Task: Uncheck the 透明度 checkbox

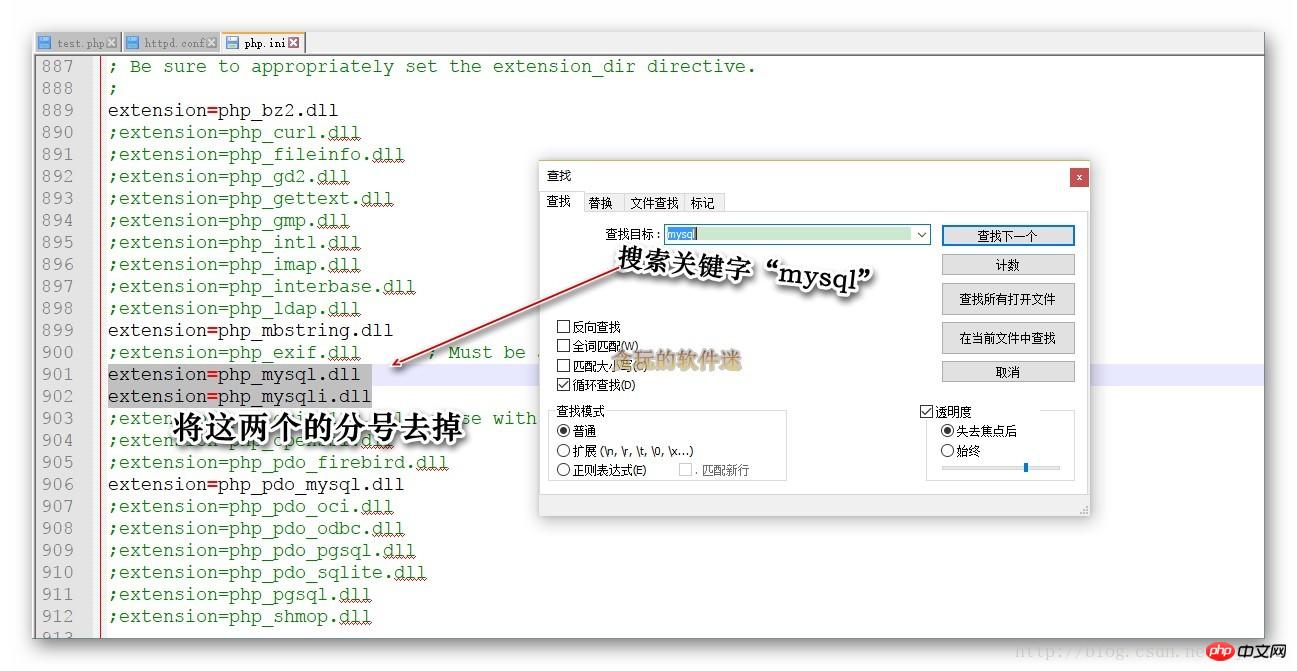Action: [927, 412]
